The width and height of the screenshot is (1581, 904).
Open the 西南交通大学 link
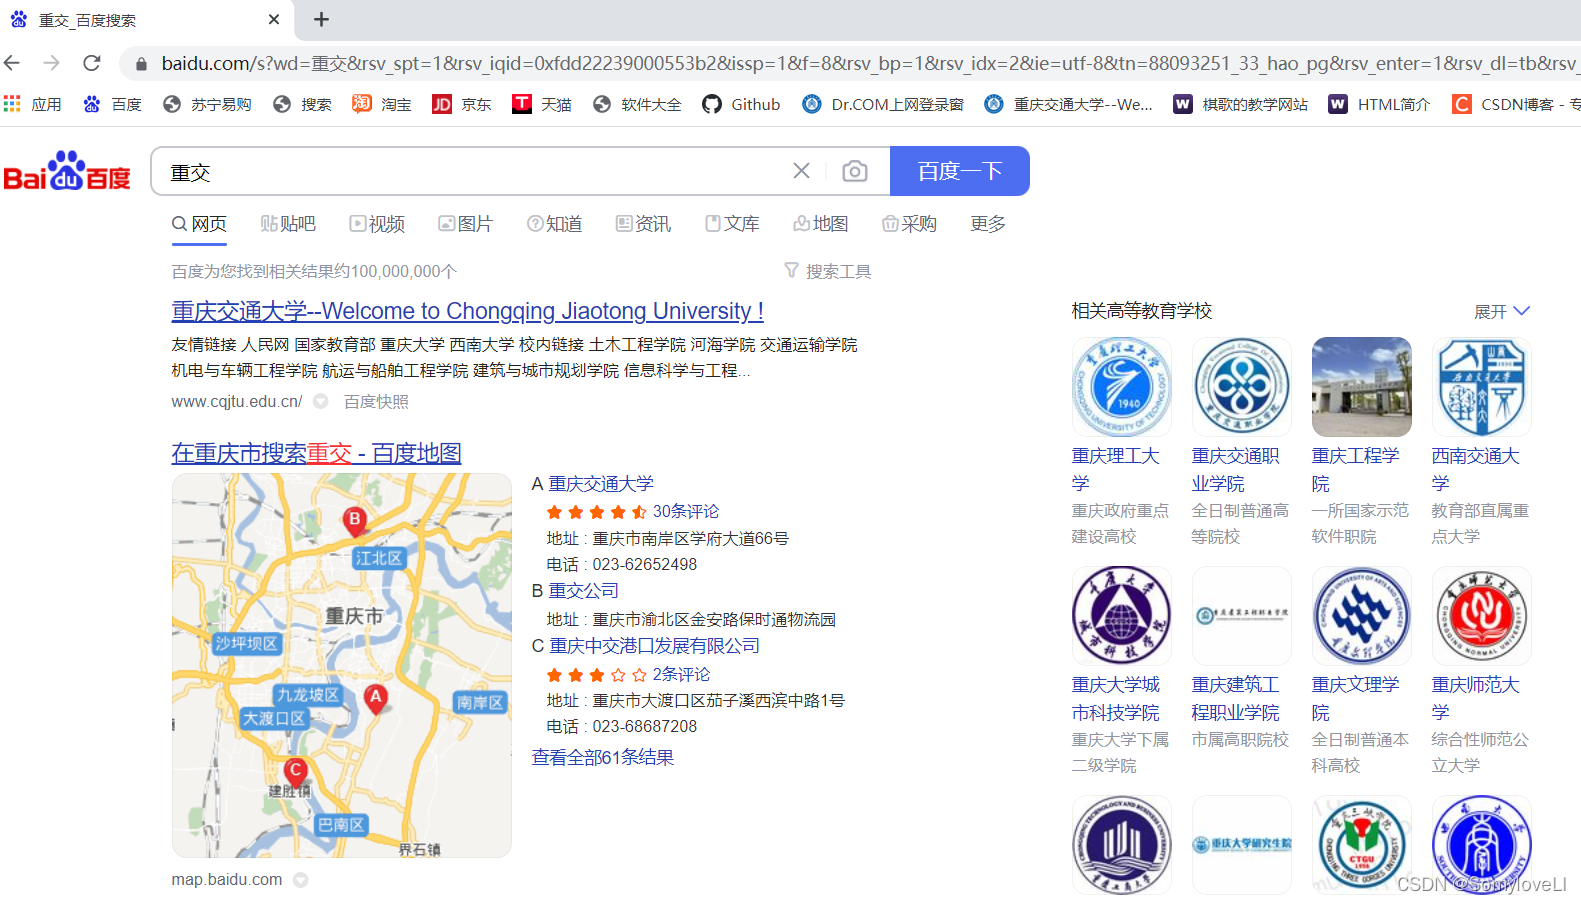1476,469
